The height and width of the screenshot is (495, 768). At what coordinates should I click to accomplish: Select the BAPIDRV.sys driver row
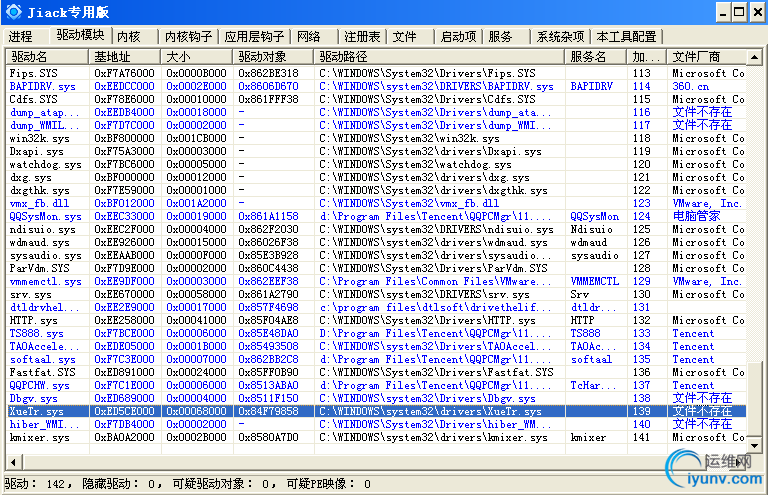click(376, 86)
